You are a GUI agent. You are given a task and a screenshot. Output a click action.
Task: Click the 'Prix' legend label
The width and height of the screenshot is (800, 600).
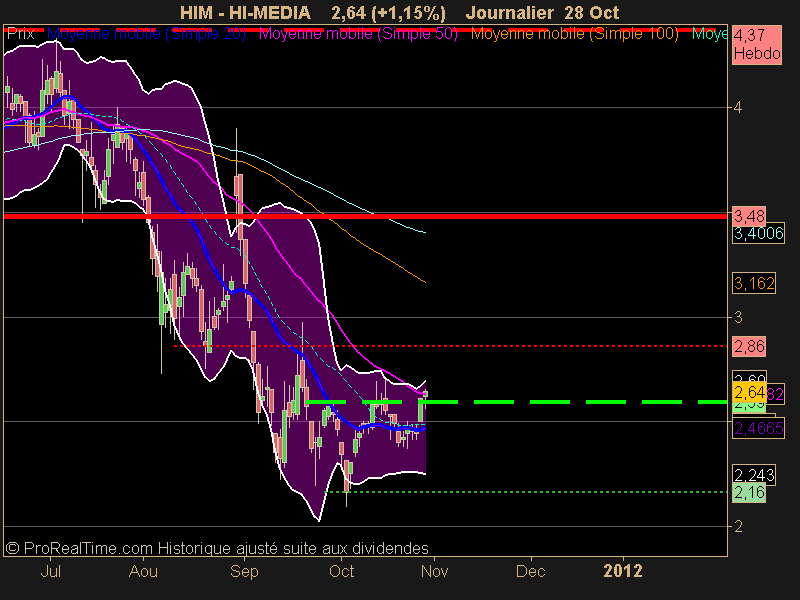[x=21, y=34]
